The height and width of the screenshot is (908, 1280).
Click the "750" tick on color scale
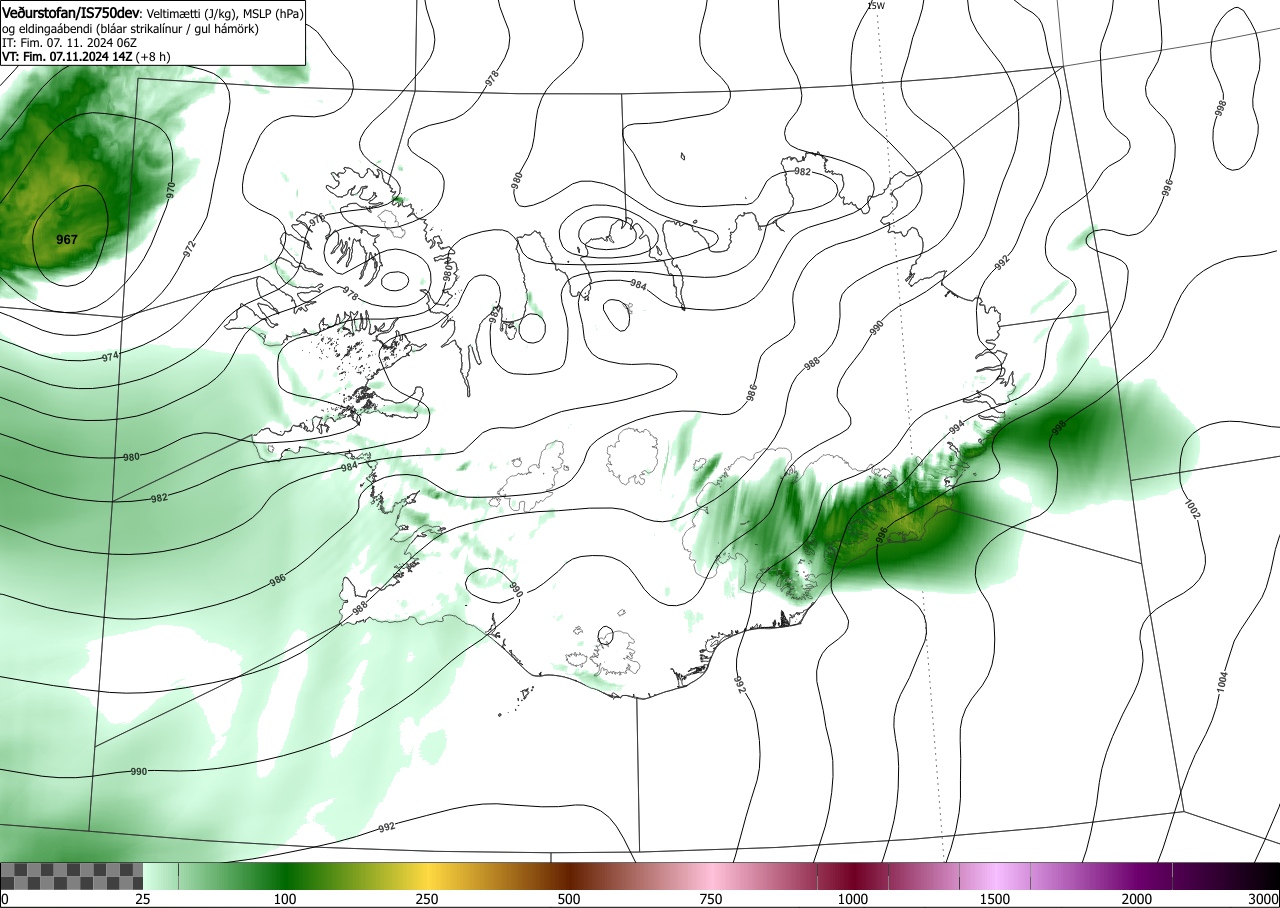pyautogui.click(x=711, y=900)
